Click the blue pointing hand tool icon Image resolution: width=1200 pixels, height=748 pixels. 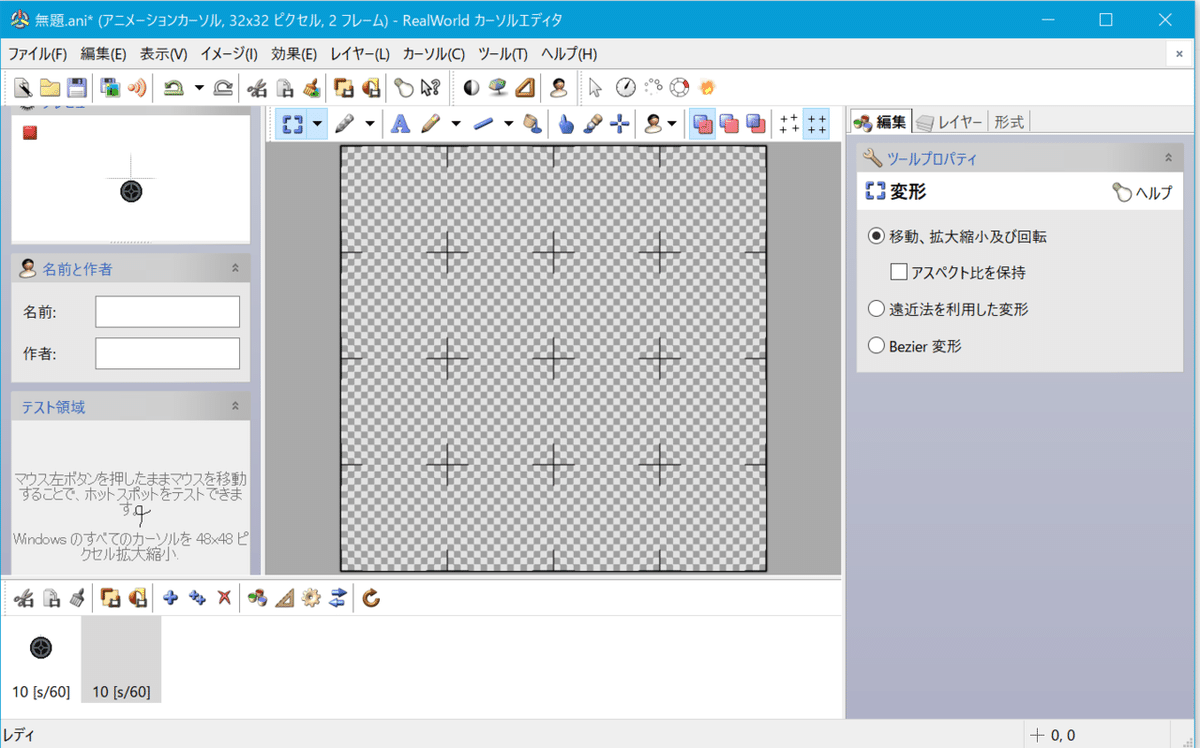tap(566, 124)
